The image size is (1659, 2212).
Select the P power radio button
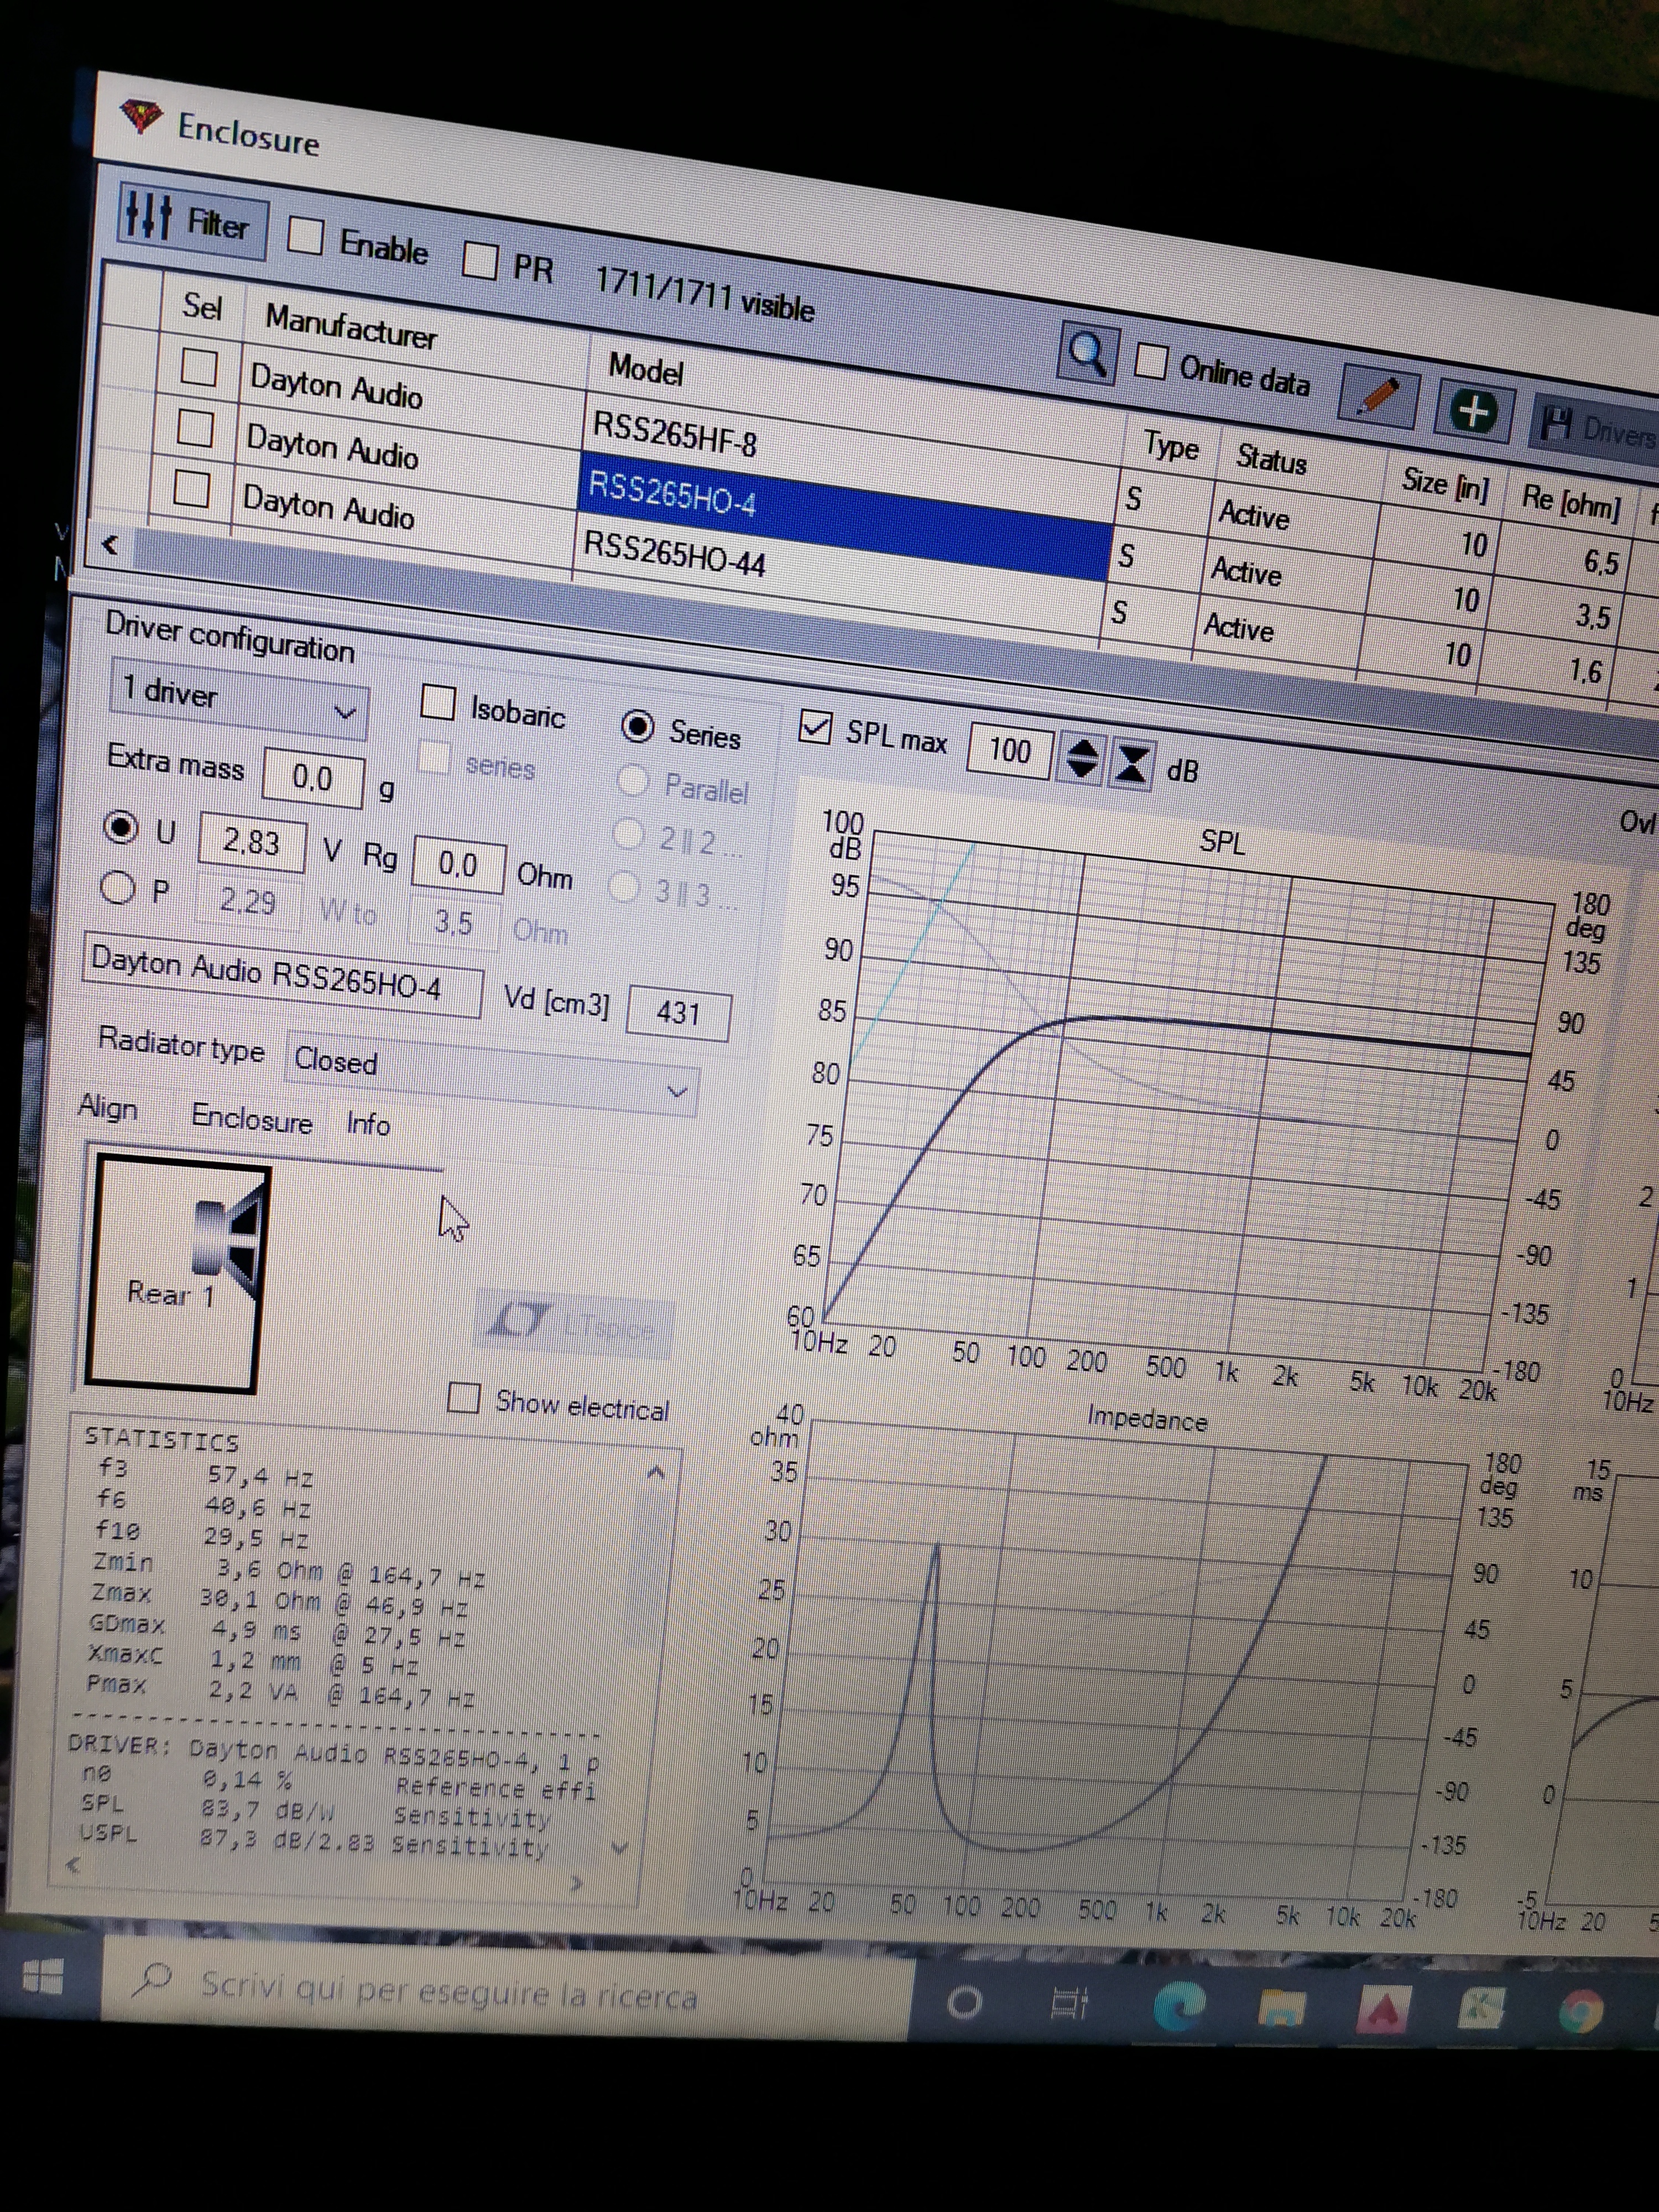point(117,887)
